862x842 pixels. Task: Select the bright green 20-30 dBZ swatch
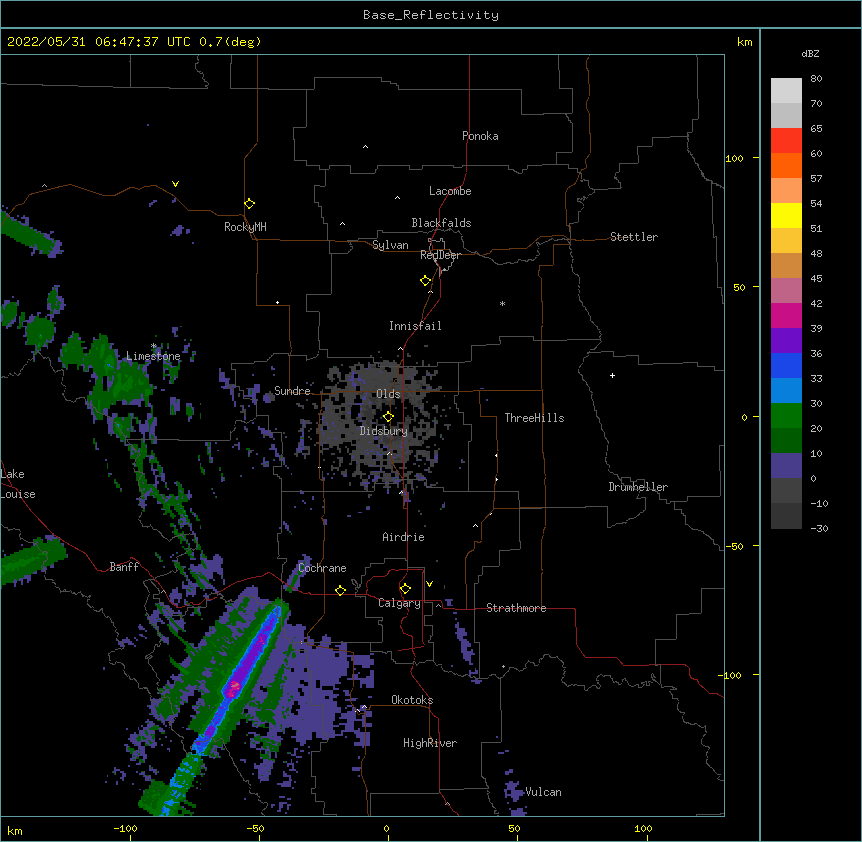point(786,416)
